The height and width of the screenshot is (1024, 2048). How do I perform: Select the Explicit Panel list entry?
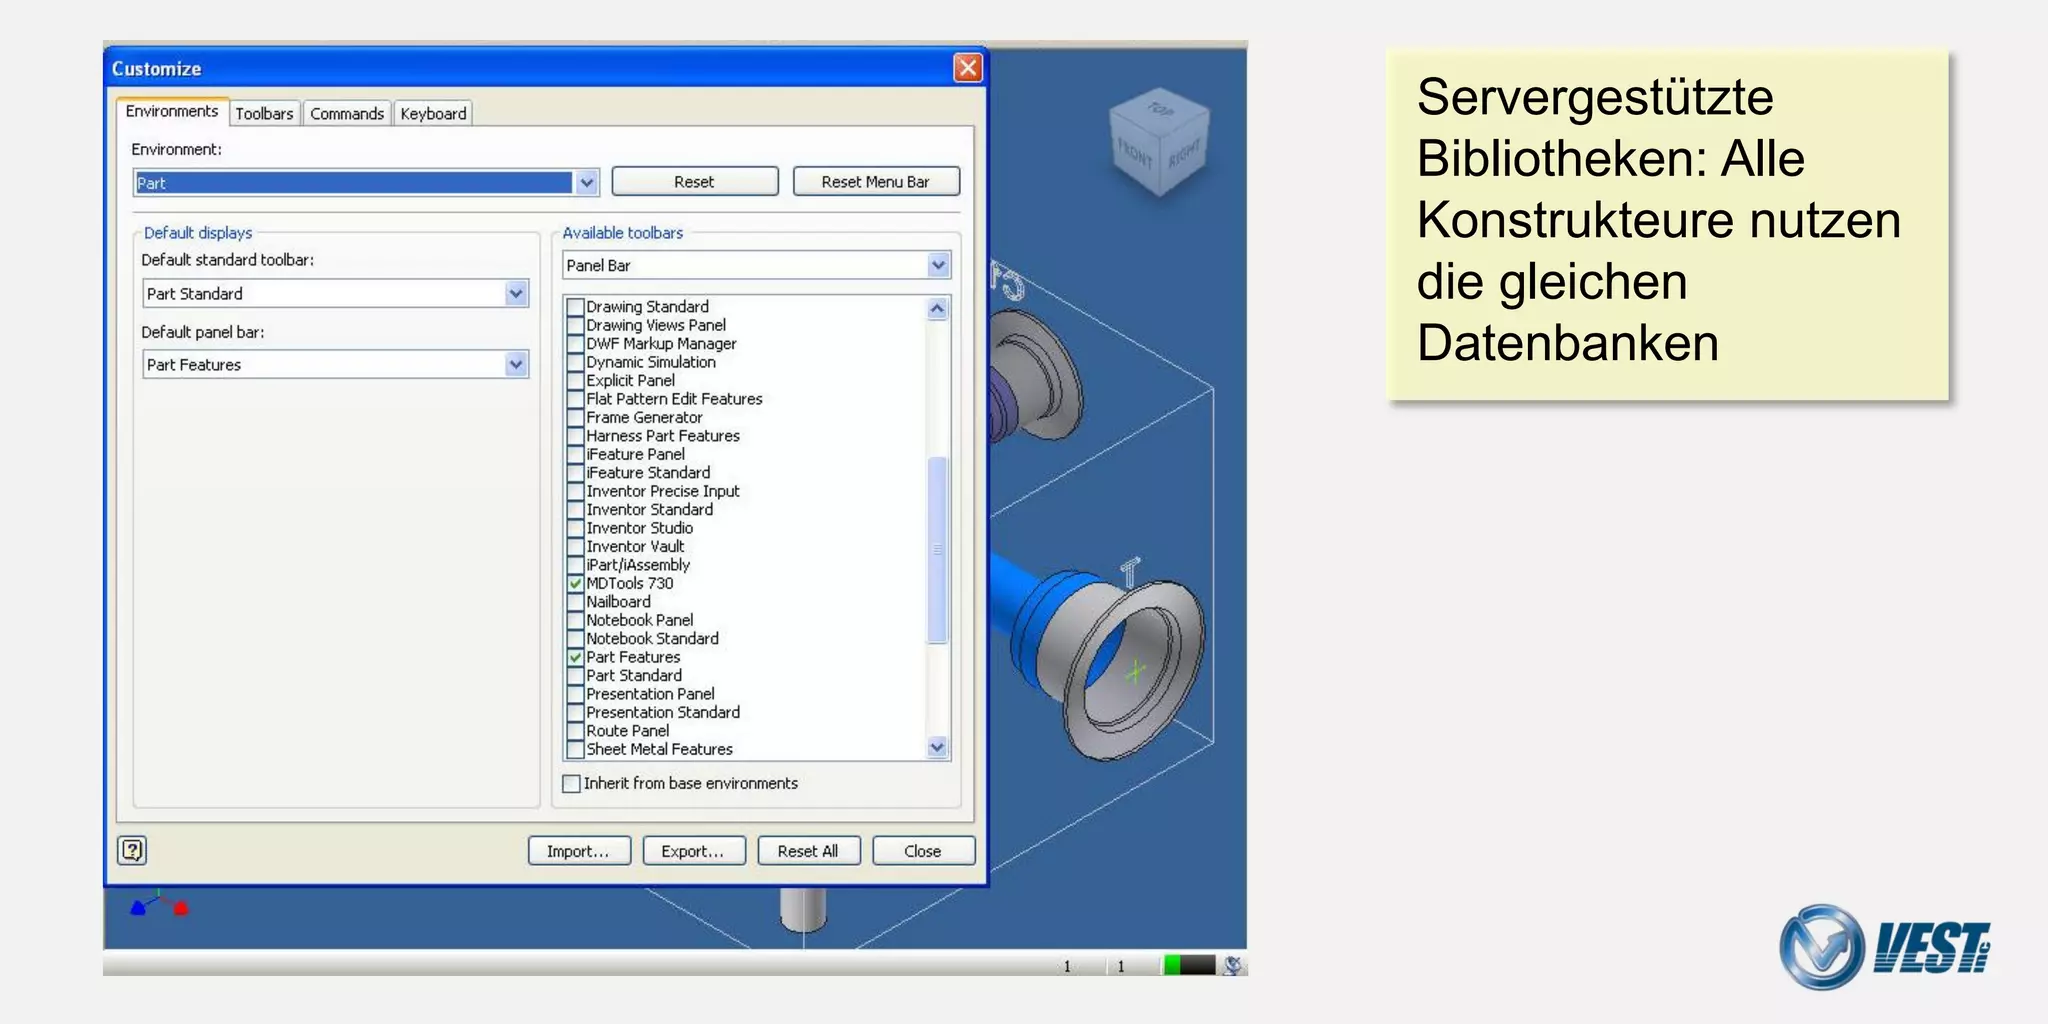tap(631, 381)
